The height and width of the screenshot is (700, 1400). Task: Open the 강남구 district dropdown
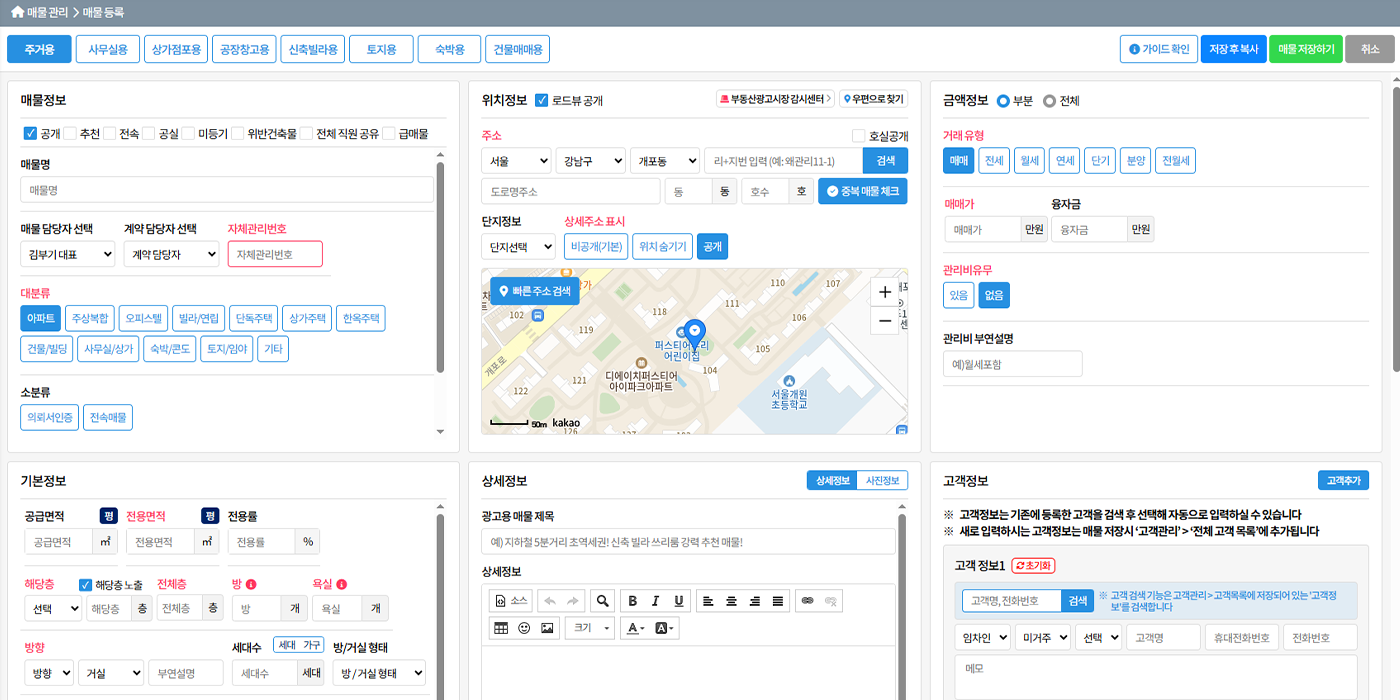tap(590, 160)
